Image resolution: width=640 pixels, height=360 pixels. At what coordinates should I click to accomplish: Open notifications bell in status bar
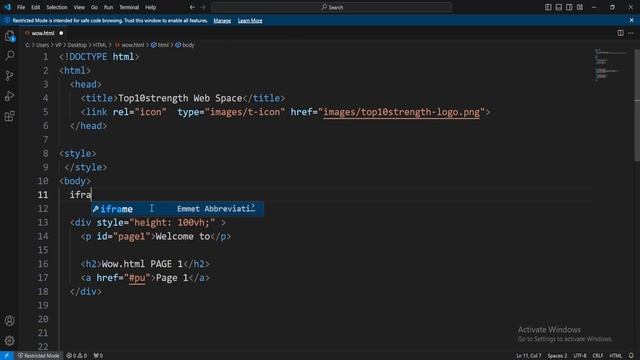631,356
